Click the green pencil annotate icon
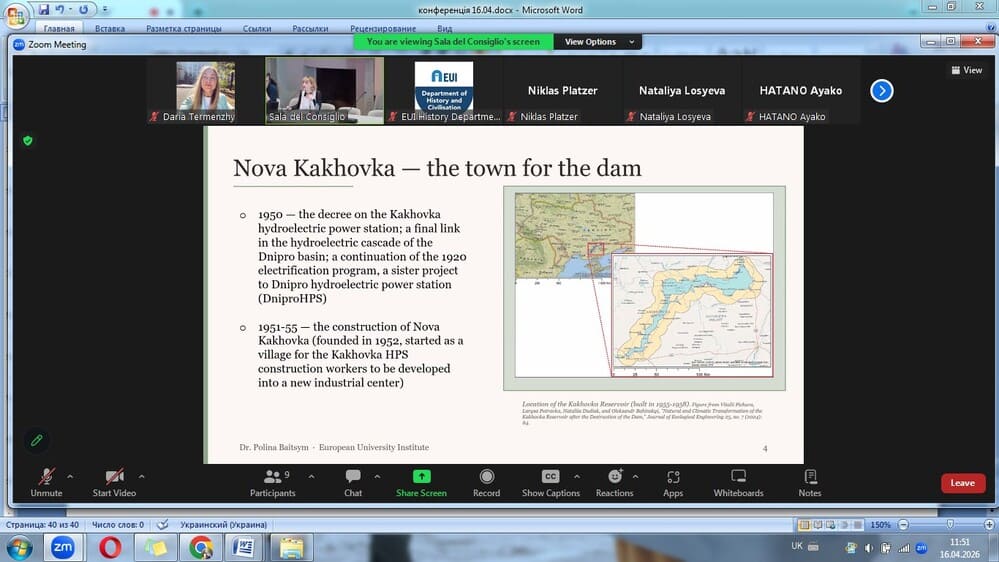 point(37,440)
